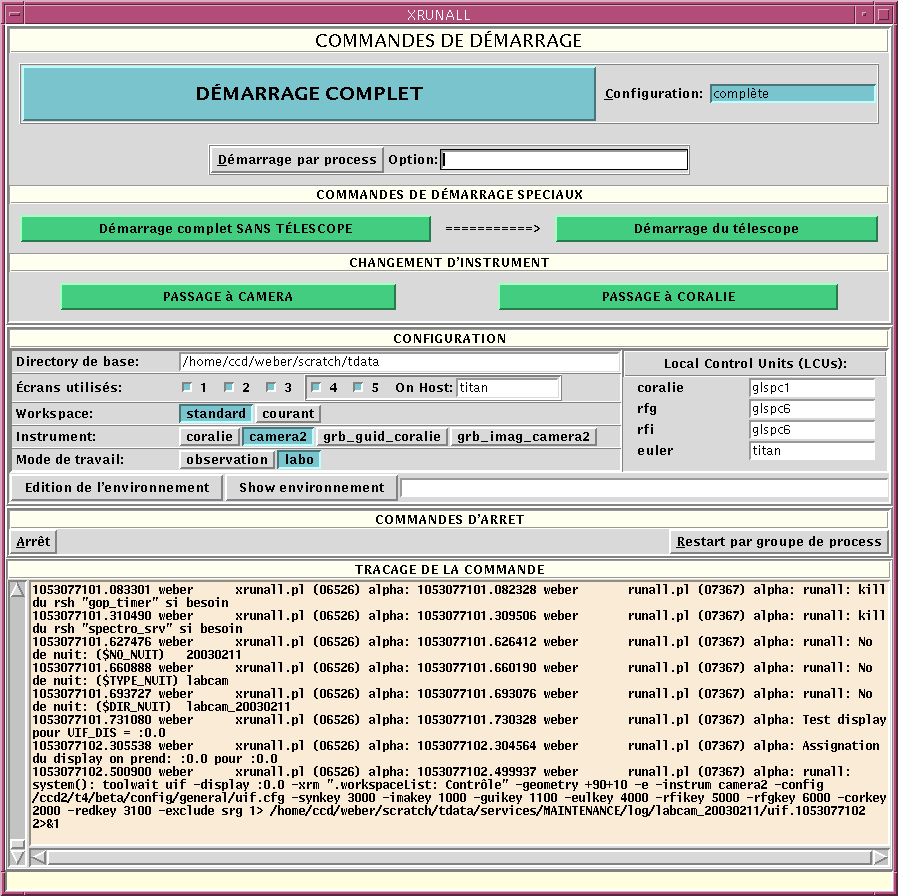Click Démarrage complet SANS TÉLESCOPE
This screenshot has width=898, height=896.
click(x=225, y=229)
